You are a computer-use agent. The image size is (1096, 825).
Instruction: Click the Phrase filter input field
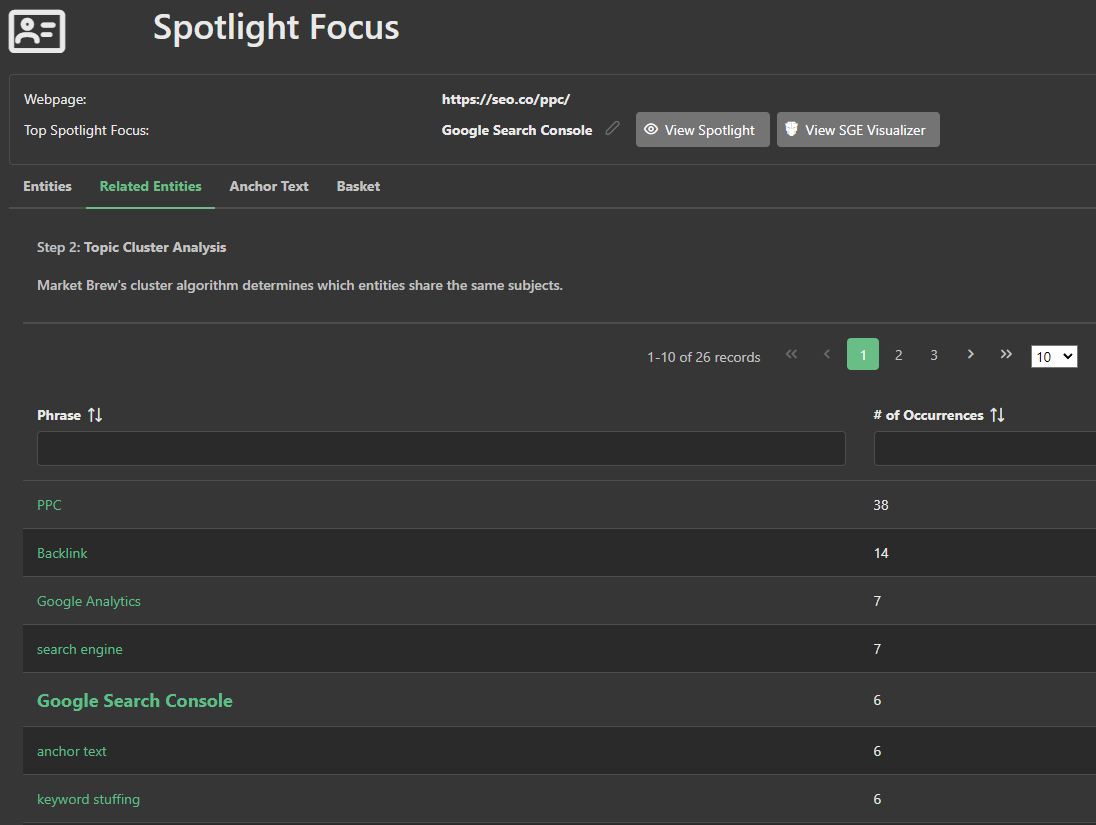click(441, 449)
